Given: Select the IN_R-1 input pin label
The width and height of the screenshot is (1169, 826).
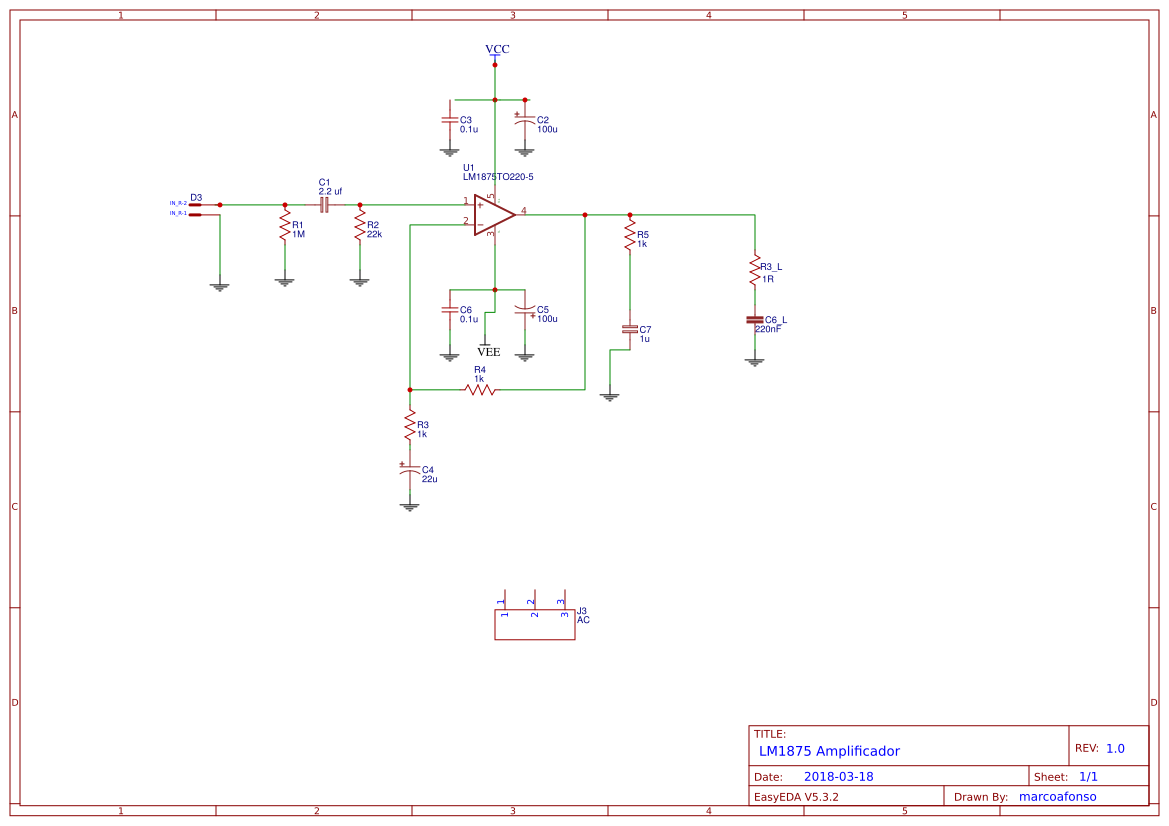Looking at the screenshot, I should (177, 212).
